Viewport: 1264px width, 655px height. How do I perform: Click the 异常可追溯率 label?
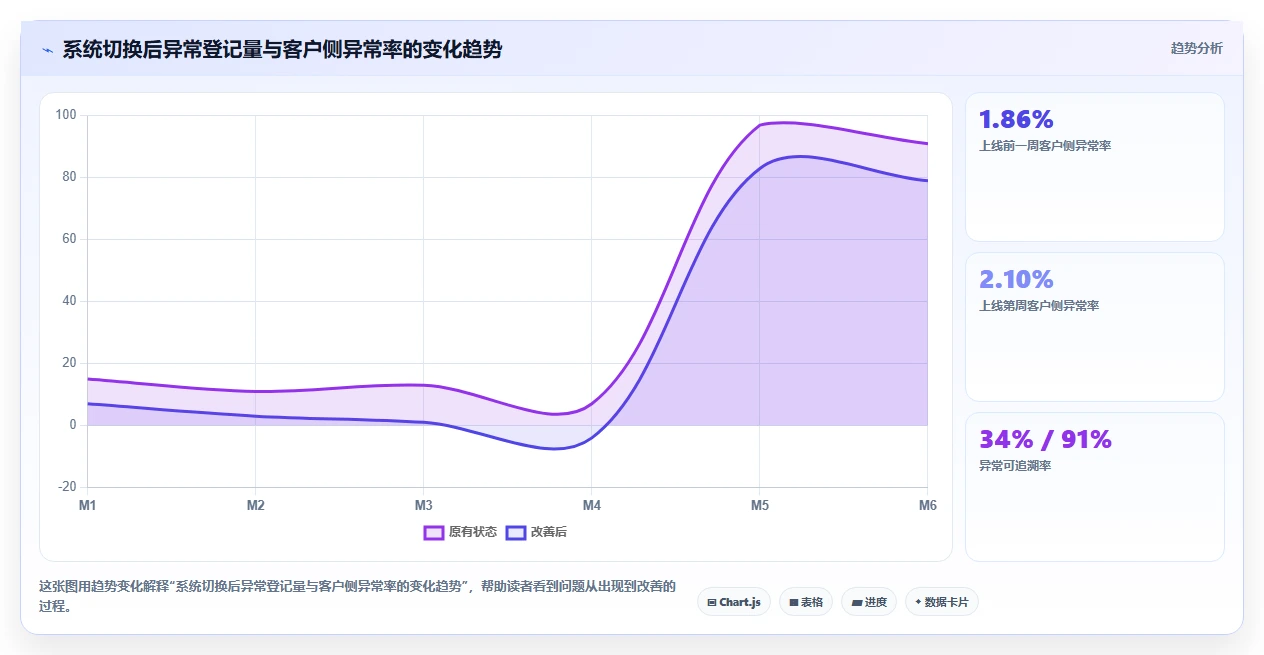click(x=1015, y=466)
